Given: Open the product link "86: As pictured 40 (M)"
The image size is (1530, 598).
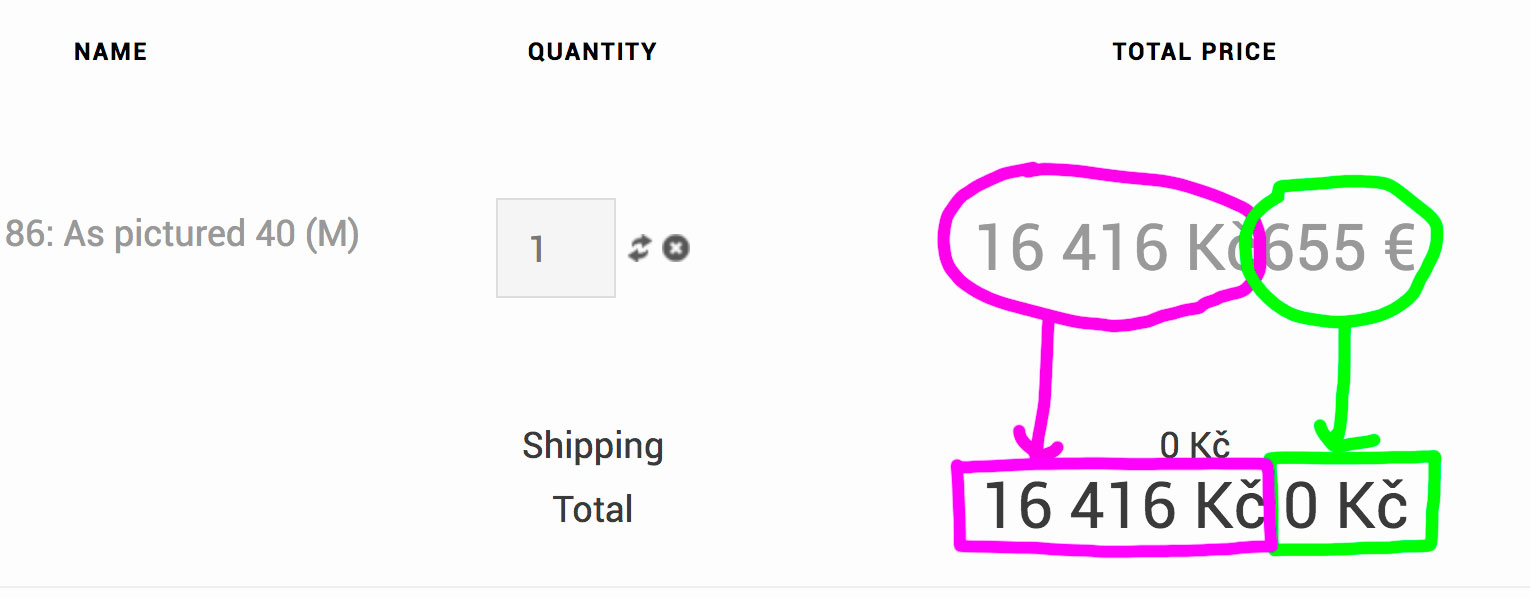Looking at the screenshot, I should pos(182,234).
